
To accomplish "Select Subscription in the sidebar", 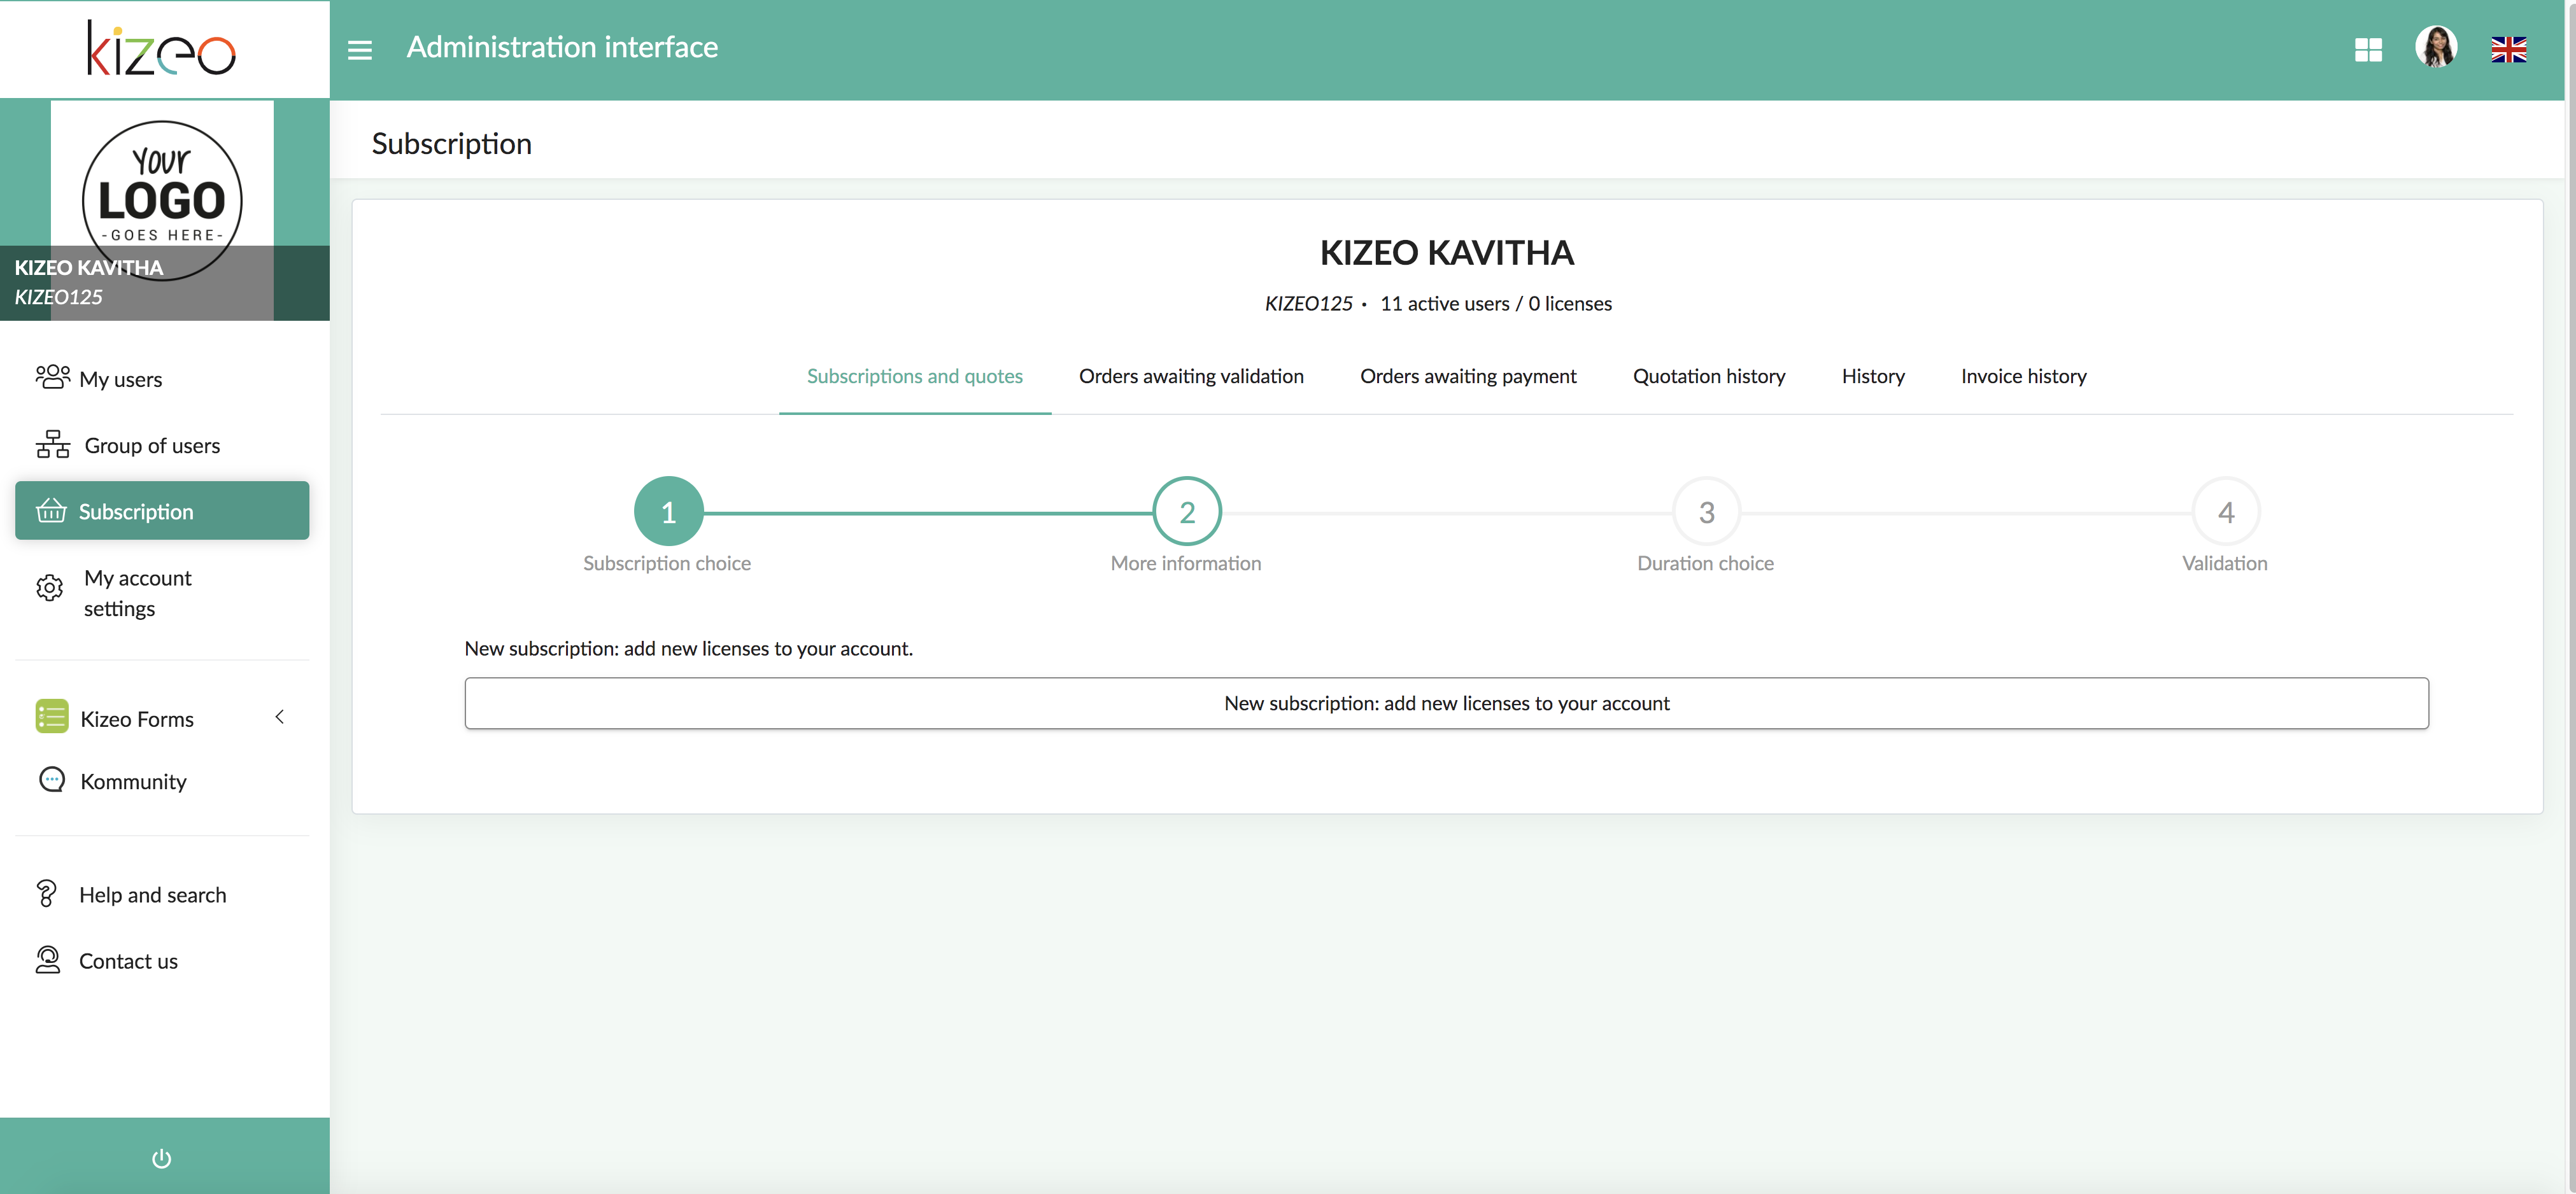I will [x=162, y=511].
